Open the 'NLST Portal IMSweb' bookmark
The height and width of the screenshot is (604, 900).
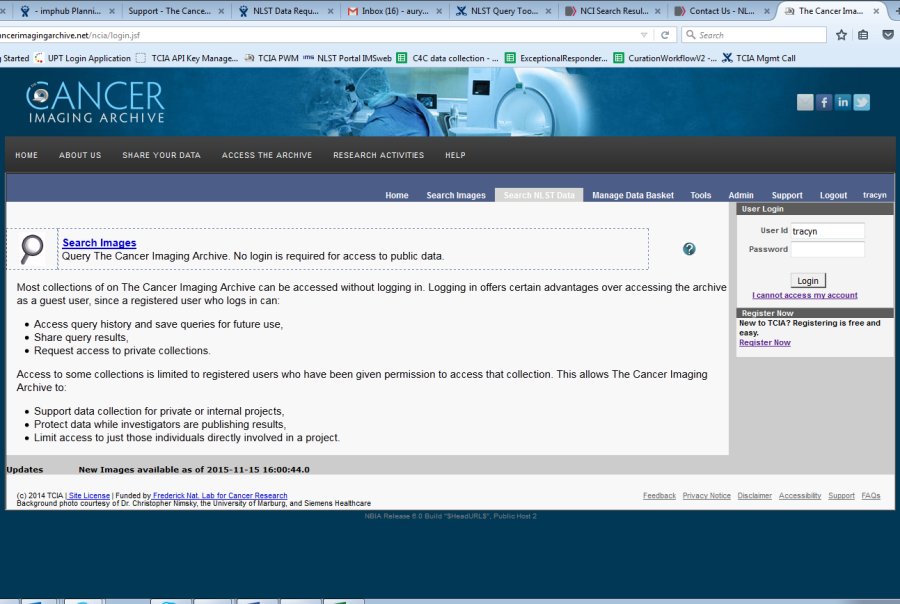[348, 58]
